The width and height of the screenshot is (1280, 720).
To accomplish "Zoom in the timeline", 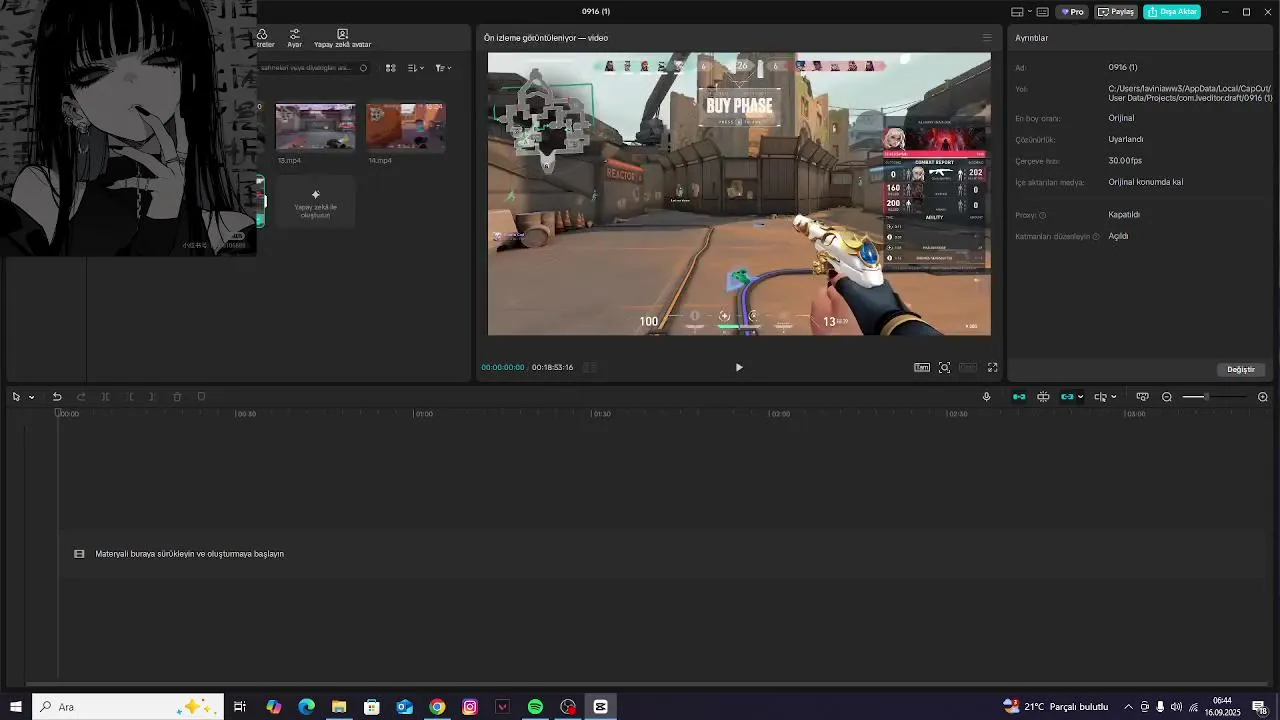I will (1263, 397).
